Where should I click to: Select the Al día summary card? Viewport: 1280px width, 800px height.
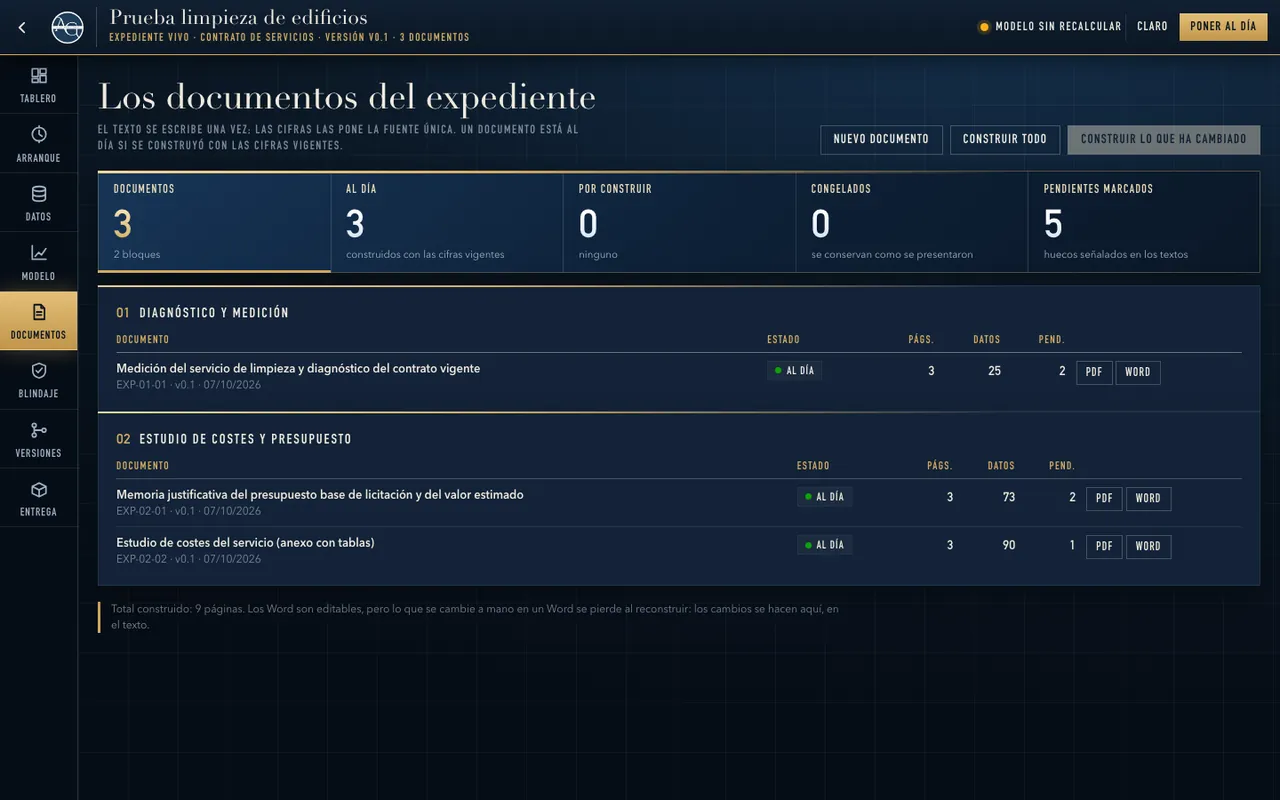pyautogui.click(x=447, y=222)
